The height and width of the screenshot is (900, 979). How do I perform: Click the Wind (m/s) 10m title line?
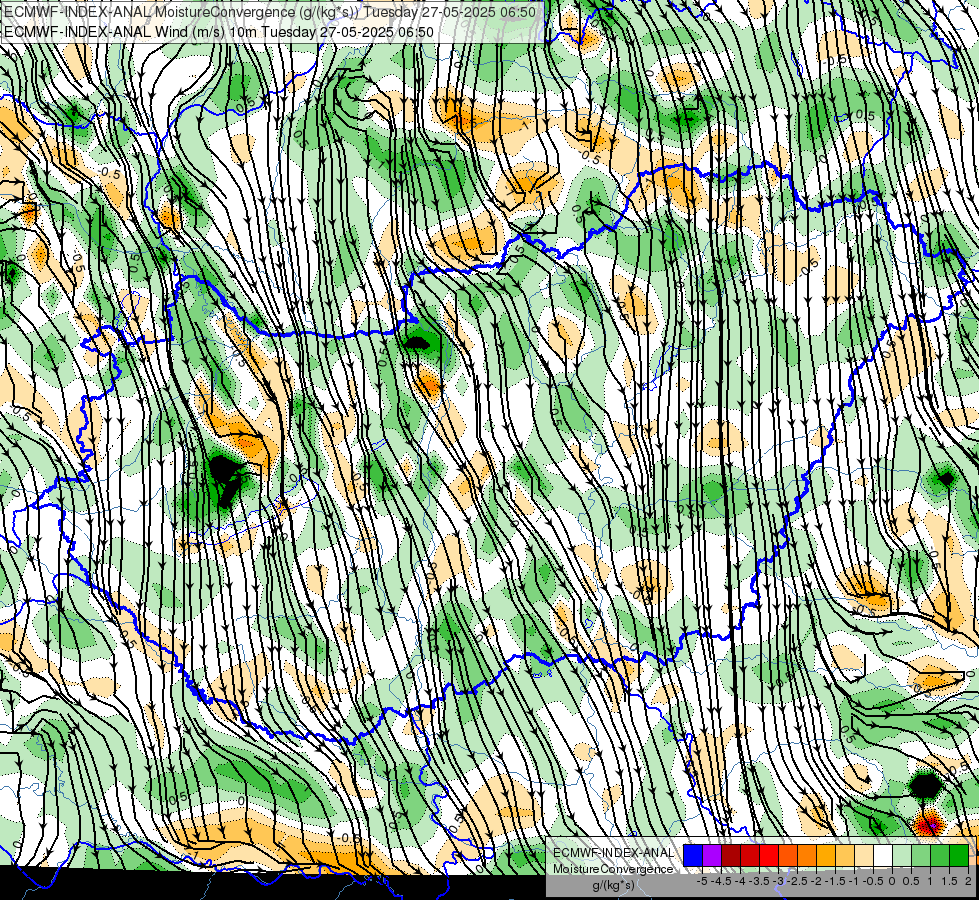[x=219, y=32]
